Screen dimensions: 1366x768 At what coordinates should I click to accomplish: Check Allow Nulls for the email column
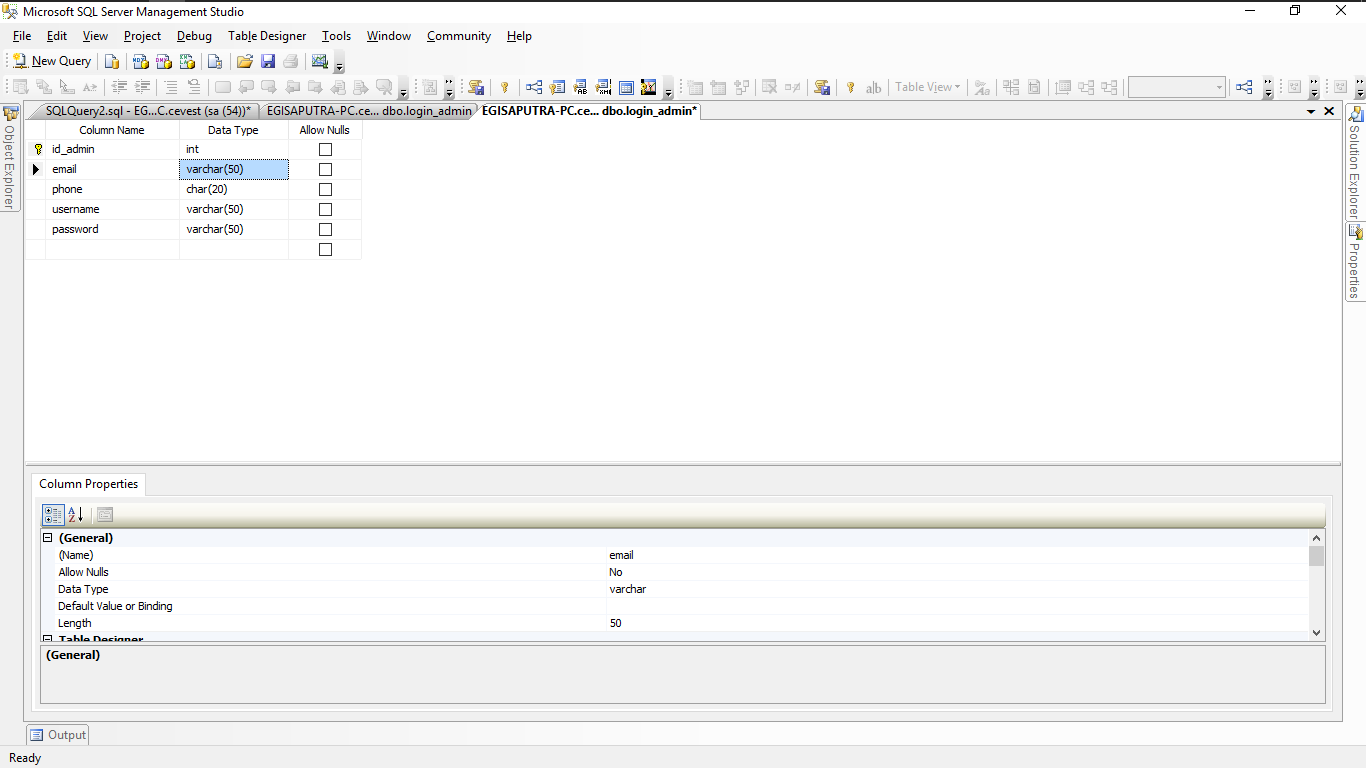tap(324, 169)
